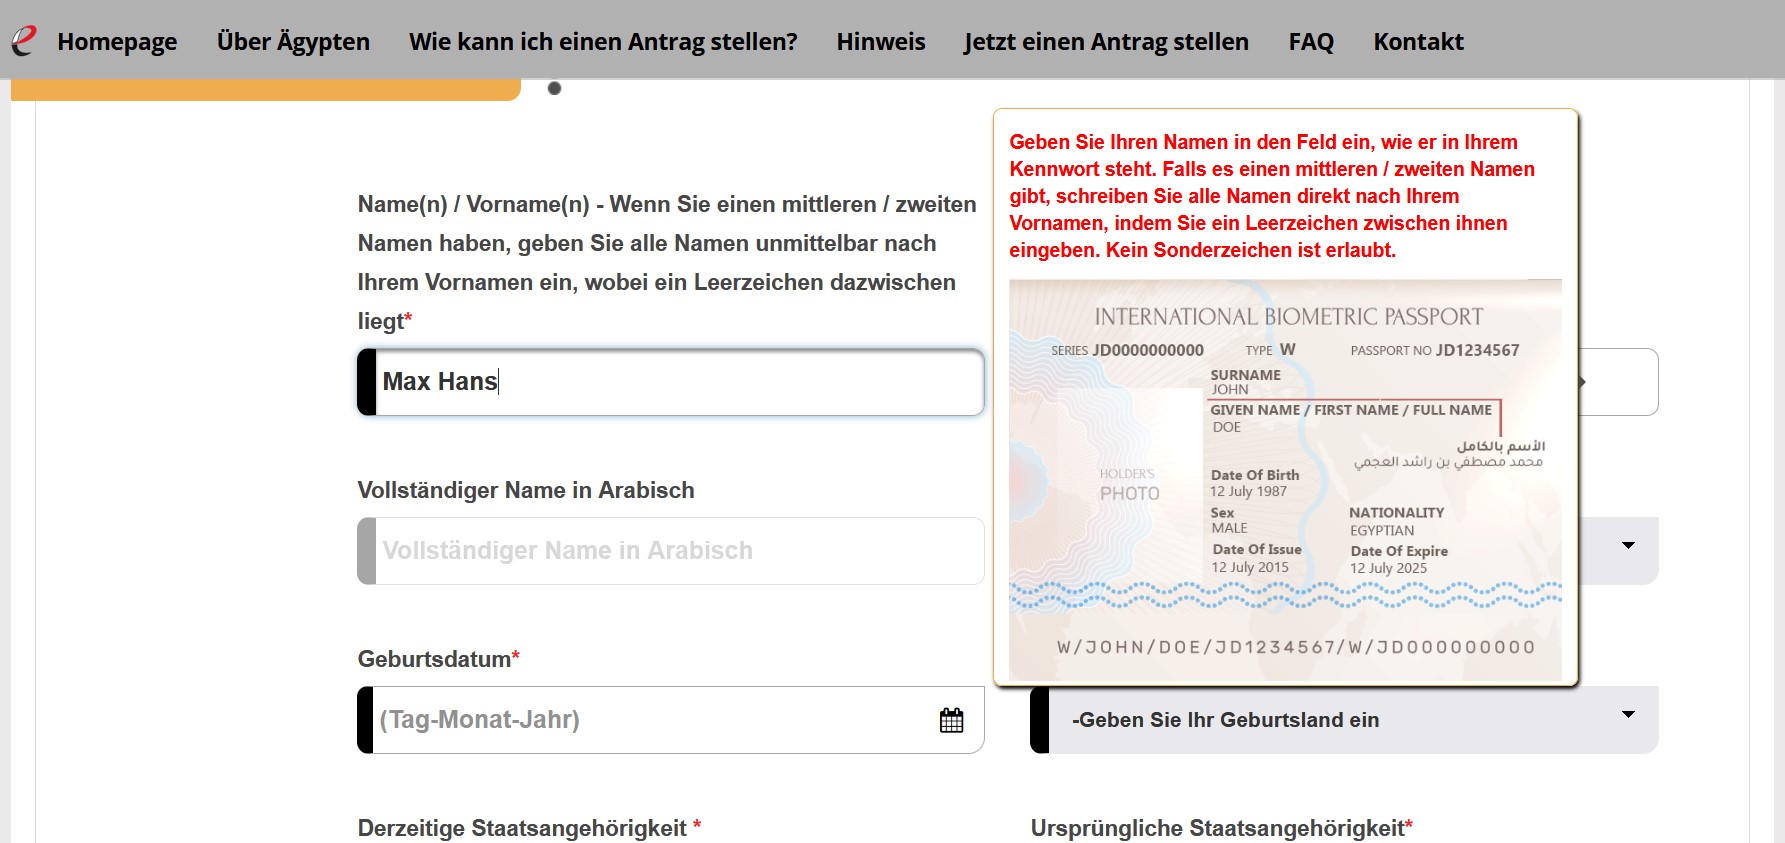
Task: Open the FAQ page
Action: [1310, 42]
